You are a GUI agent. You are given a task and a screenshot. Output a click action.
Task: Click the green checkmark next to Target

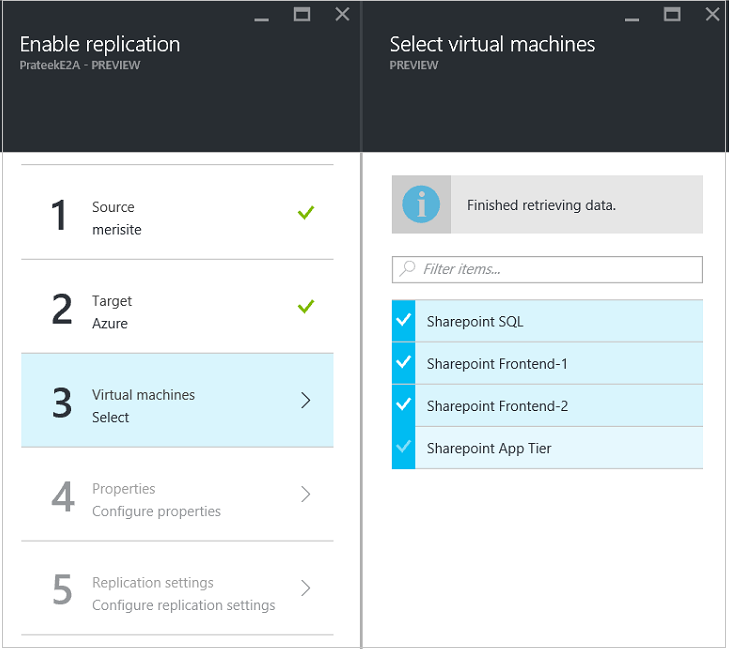(x=306, y=306)
